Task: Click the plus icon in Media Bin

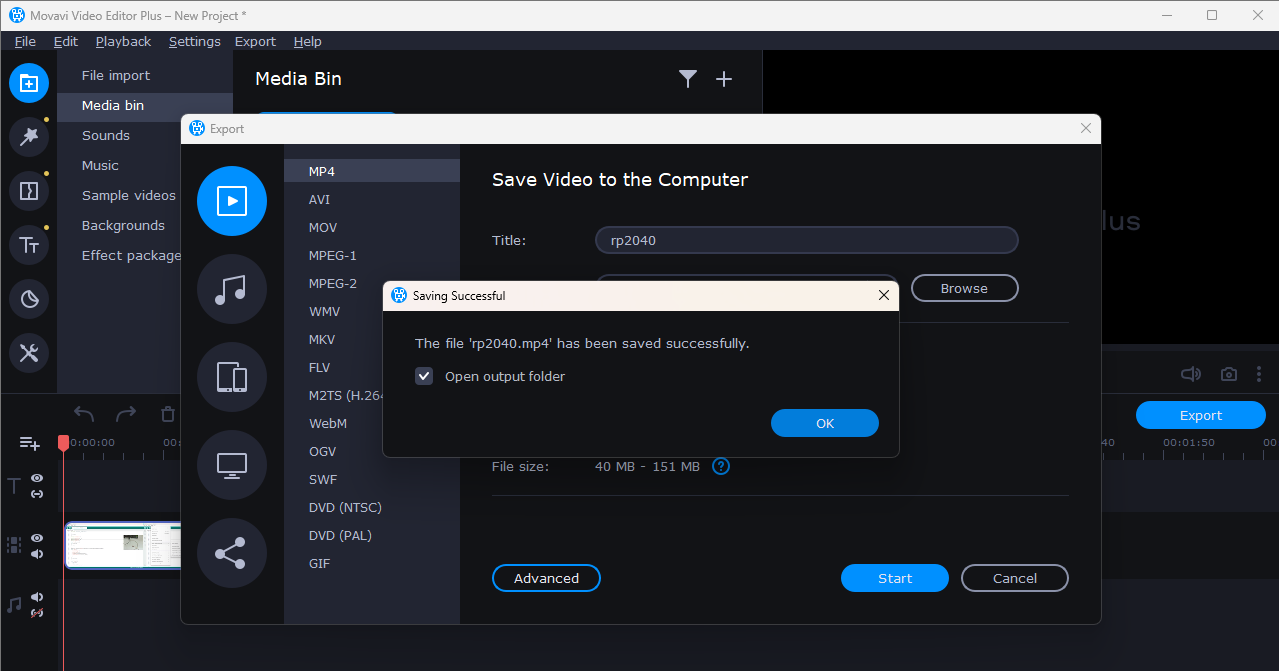Action: (x=724, y=79)
